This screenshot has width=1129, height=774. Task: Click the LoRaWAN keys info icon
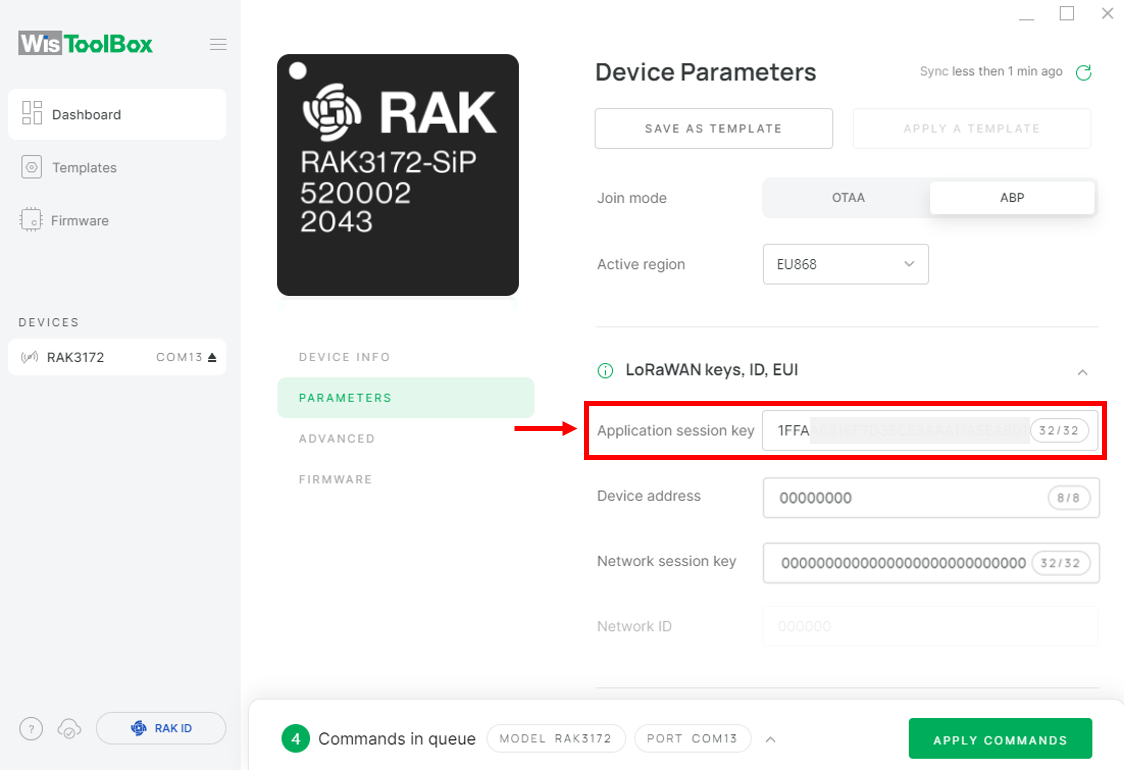606,371
